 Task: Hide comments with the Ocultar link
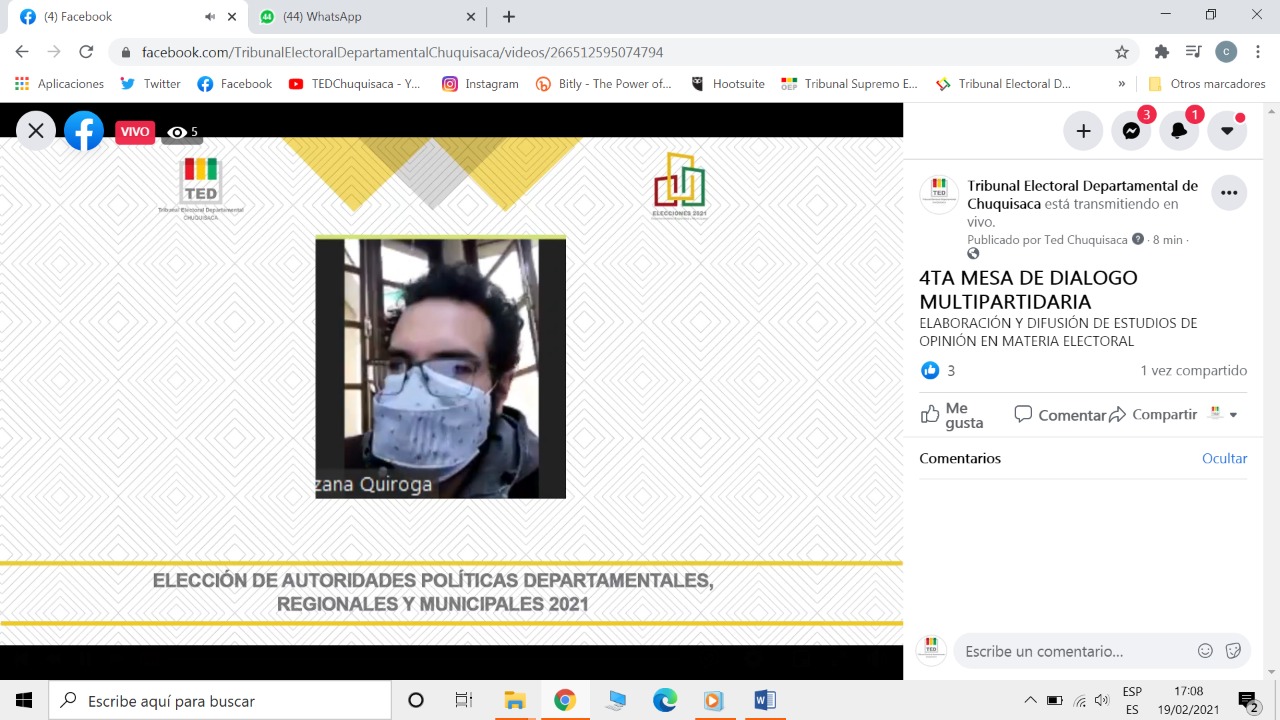tap(1224, 458)
